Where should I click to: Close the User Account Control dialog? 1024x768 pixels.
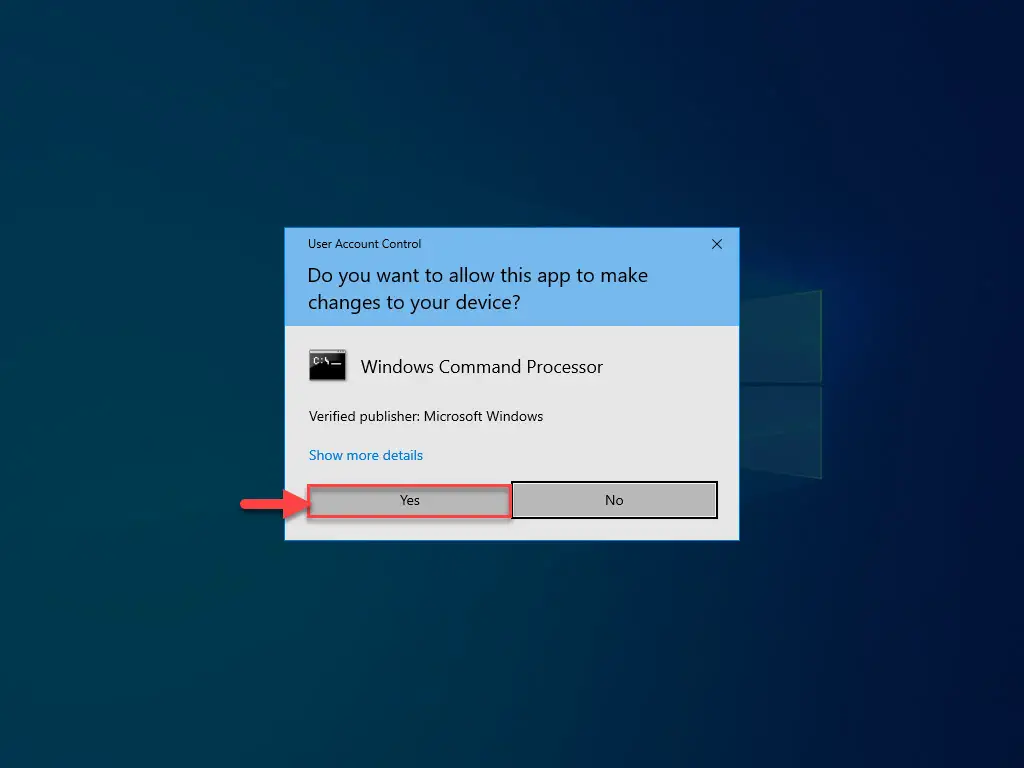pos(716,244)
